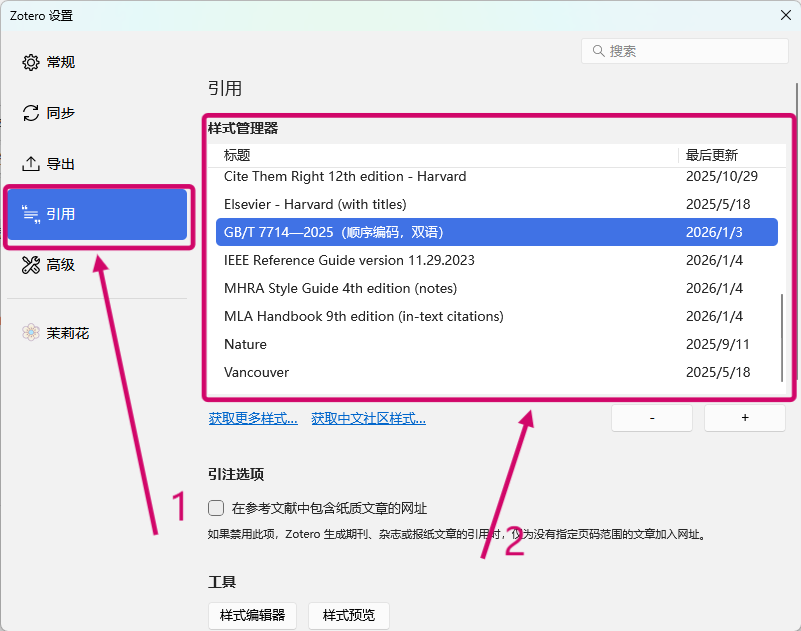Open the 获取中文社区样式 link
801x631 pixels.
click(x=368, y=419)
